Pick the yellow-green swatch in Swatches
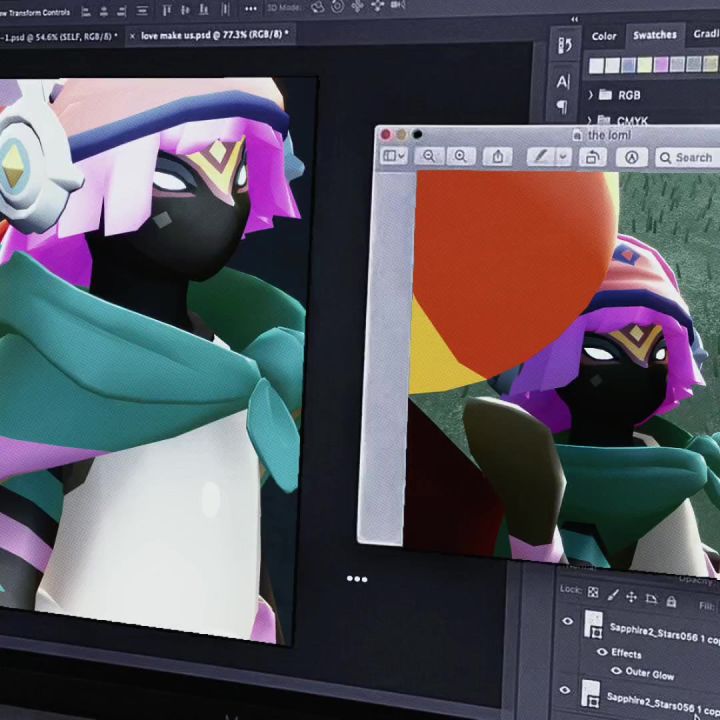The width and height of the screenshot is (720, 720). tap(644, 65)
